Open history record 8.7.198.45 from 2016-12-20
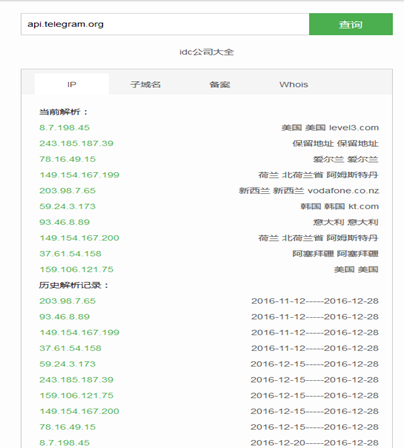 [x=65, y=442]
